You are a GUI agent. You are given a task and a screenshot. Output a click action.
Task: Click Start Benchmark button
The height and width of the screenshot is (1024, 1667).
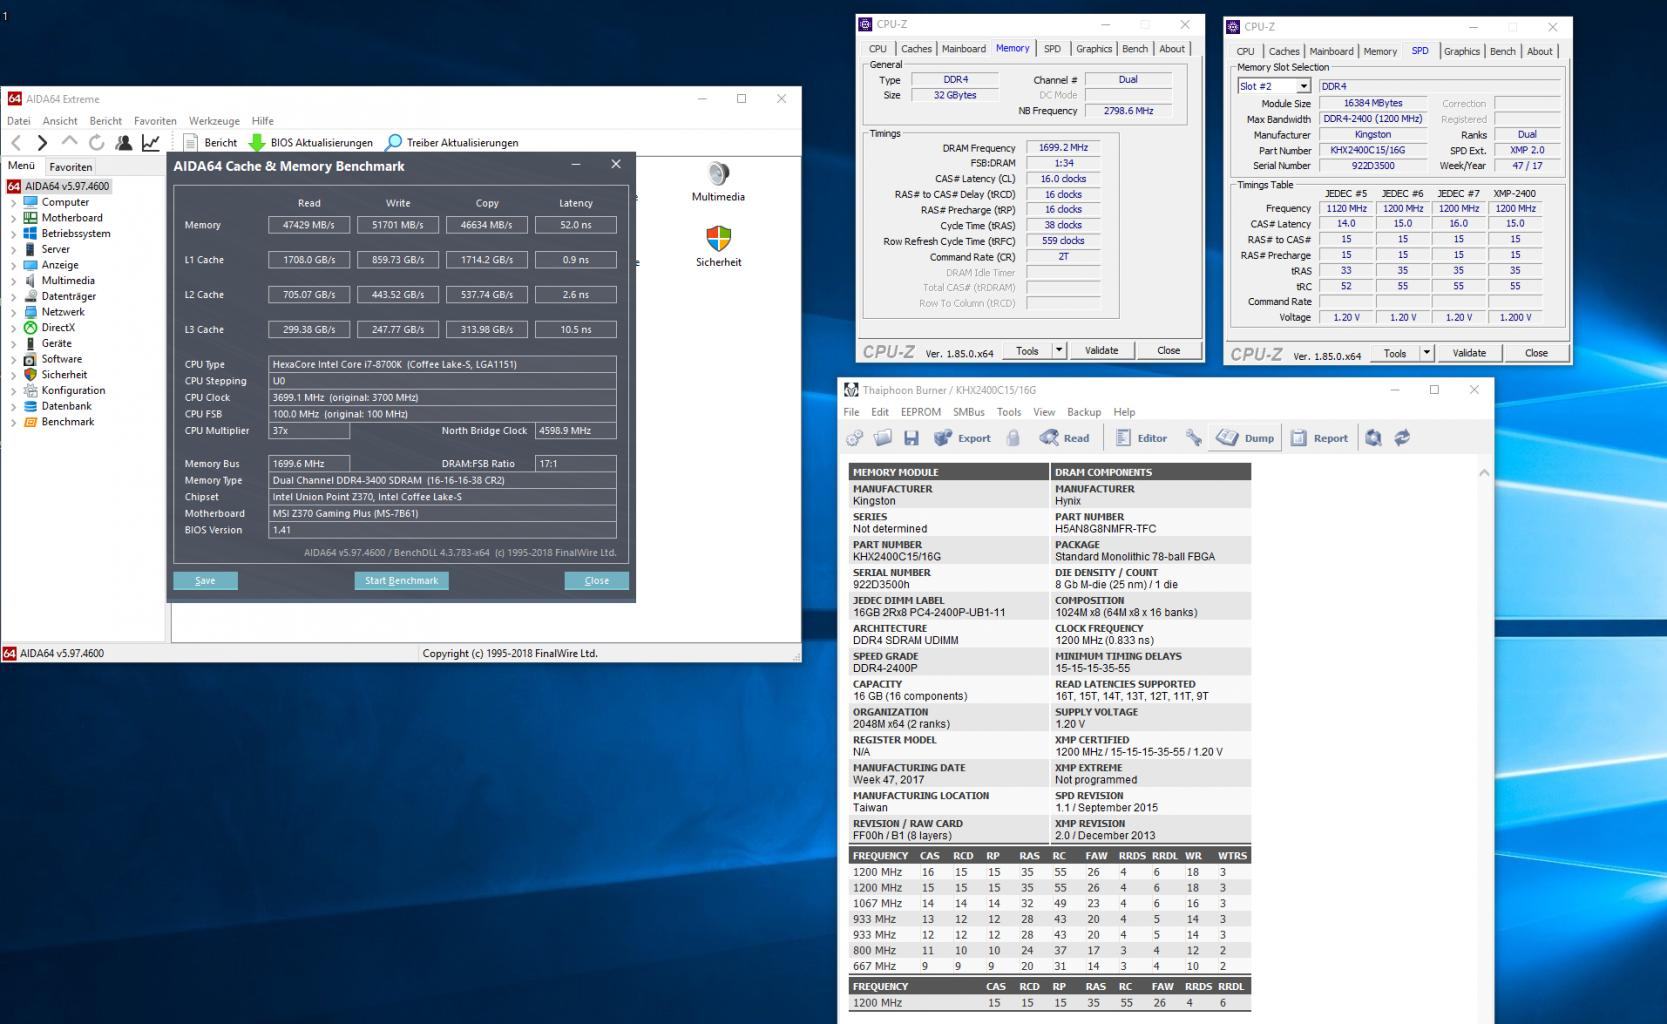(x=402, y=581)
